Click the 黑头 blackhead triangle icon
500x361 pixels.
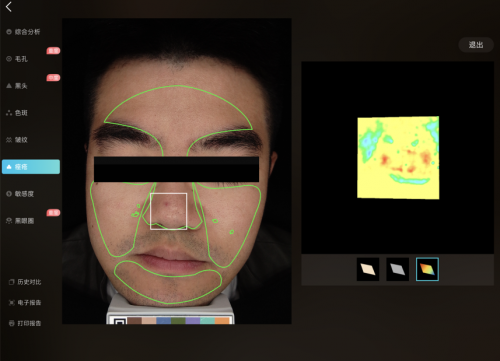pyautogui.click(x=9, y=86)
